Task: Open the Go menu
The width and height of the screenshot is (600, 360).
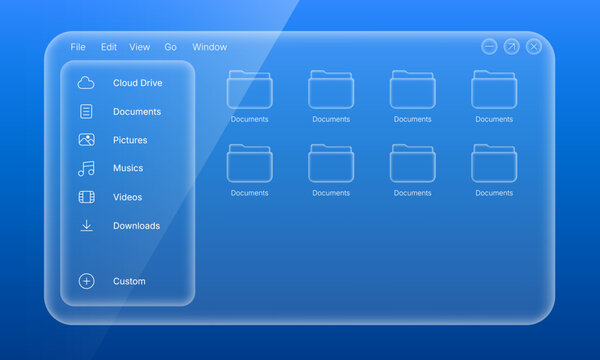Action: [x=170, y=47]
